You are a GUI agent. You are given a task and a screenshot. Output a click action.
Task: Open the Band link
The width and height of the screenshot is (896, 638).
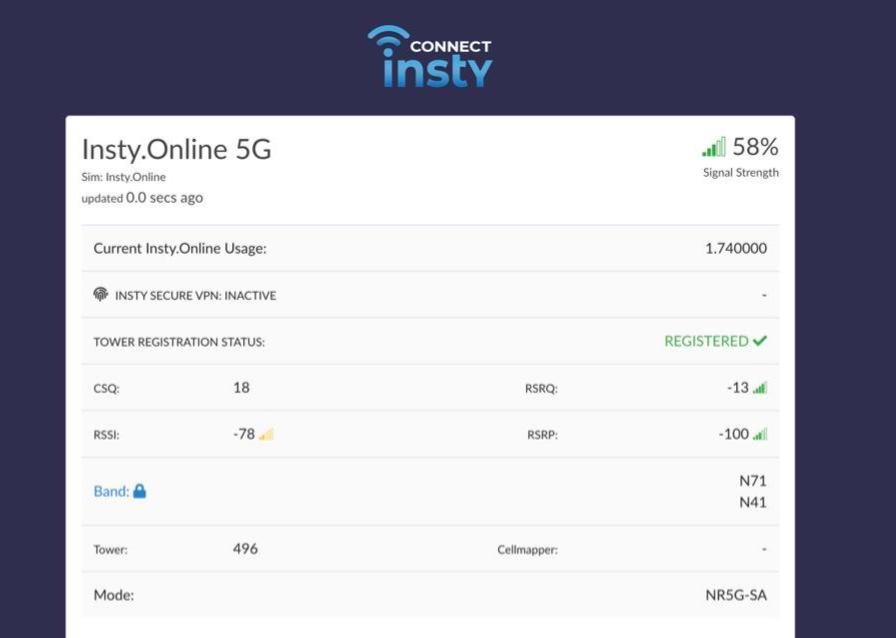click(111, 491)
